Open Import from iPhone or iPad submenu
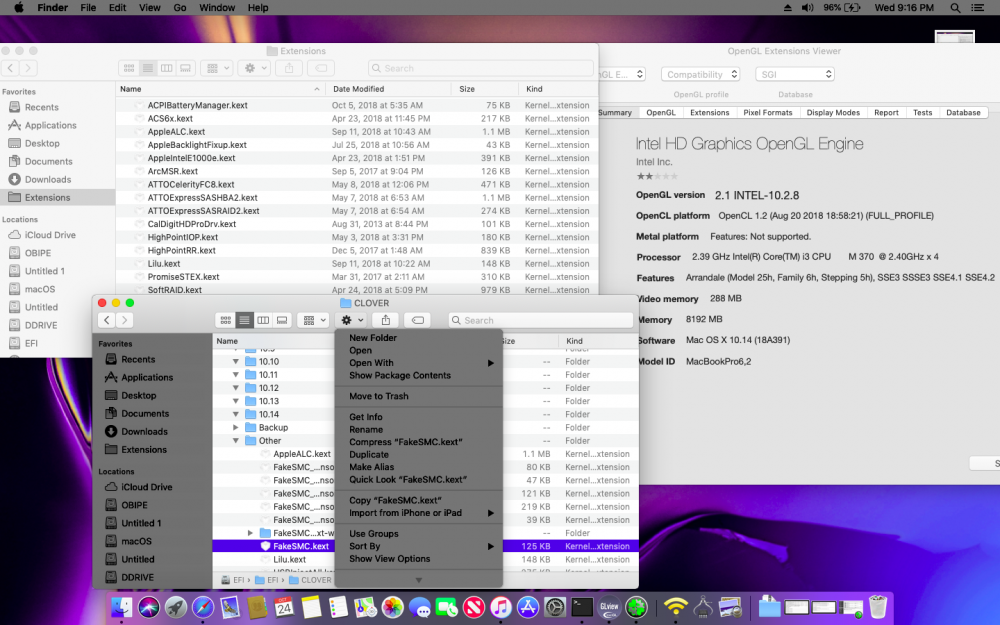Screen dimensions: 1000x625 coord(419,513)
